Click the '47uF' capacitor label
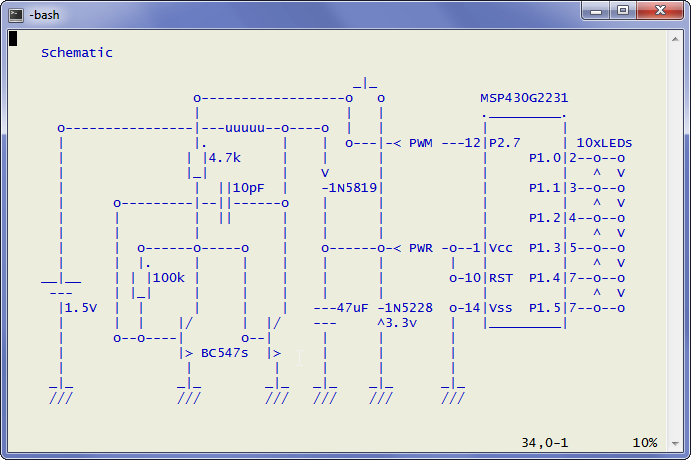The height and width of the screenshot is (460, 691). click(x=352, y=308)
